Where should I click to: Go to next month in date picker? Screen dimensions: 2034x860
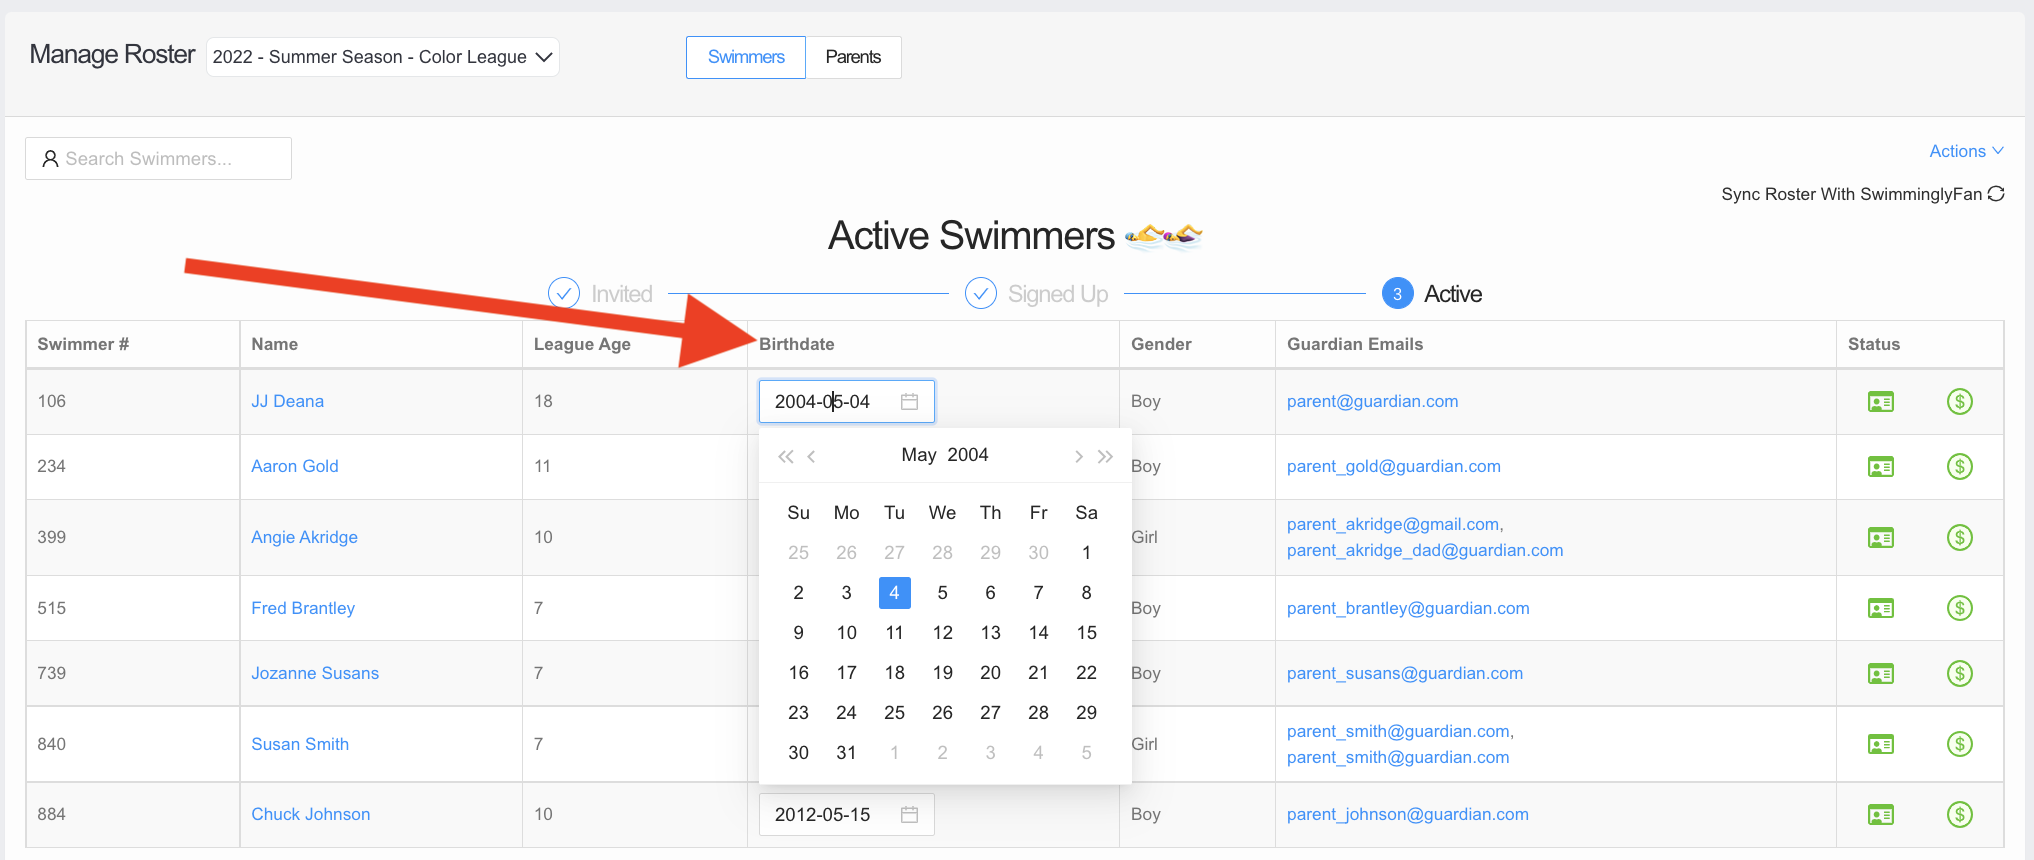tap(1078, 456)
